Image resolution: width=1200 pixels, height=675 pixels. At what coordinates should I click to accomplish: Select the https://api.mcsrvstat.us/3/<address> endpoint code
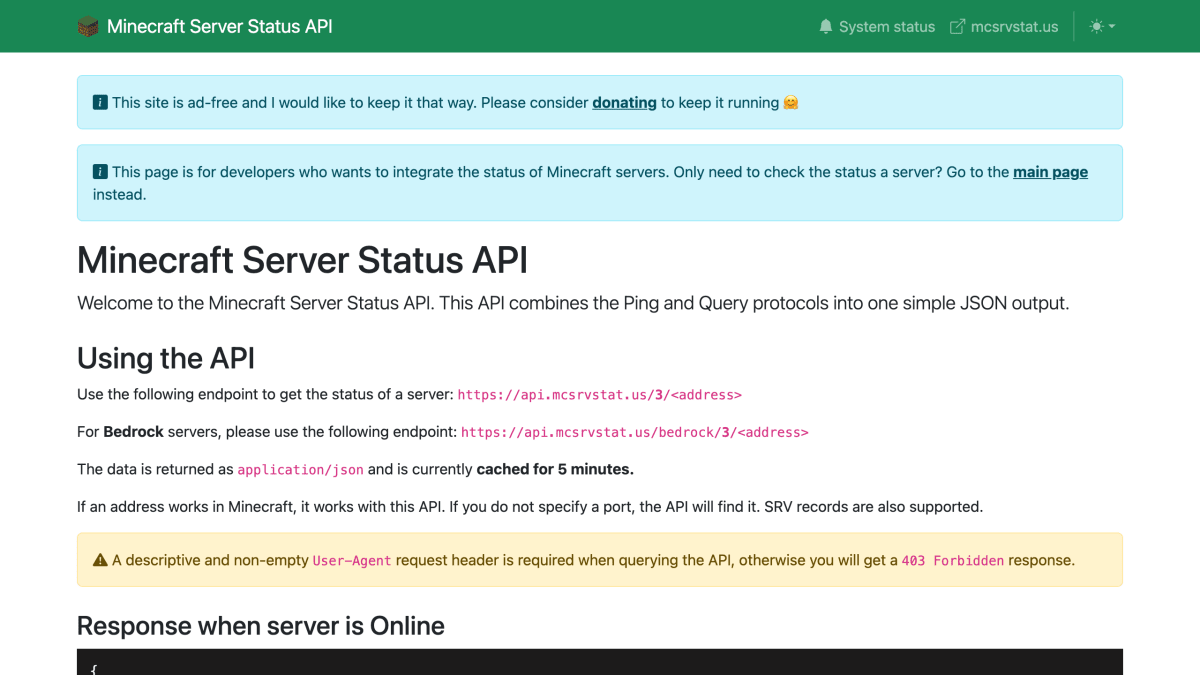pyautogui.click(x=600, y=395)
